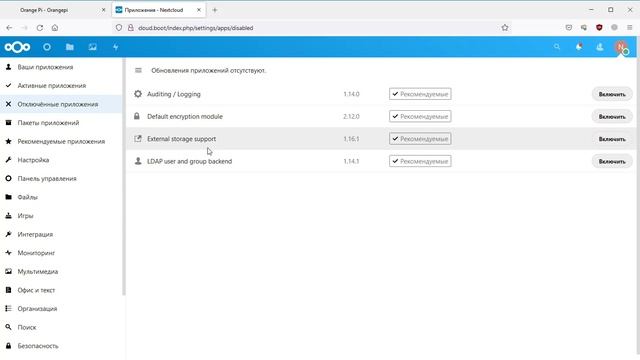
Task: Open the uBlock shield extension icon
Action: [x=599, y=28]
